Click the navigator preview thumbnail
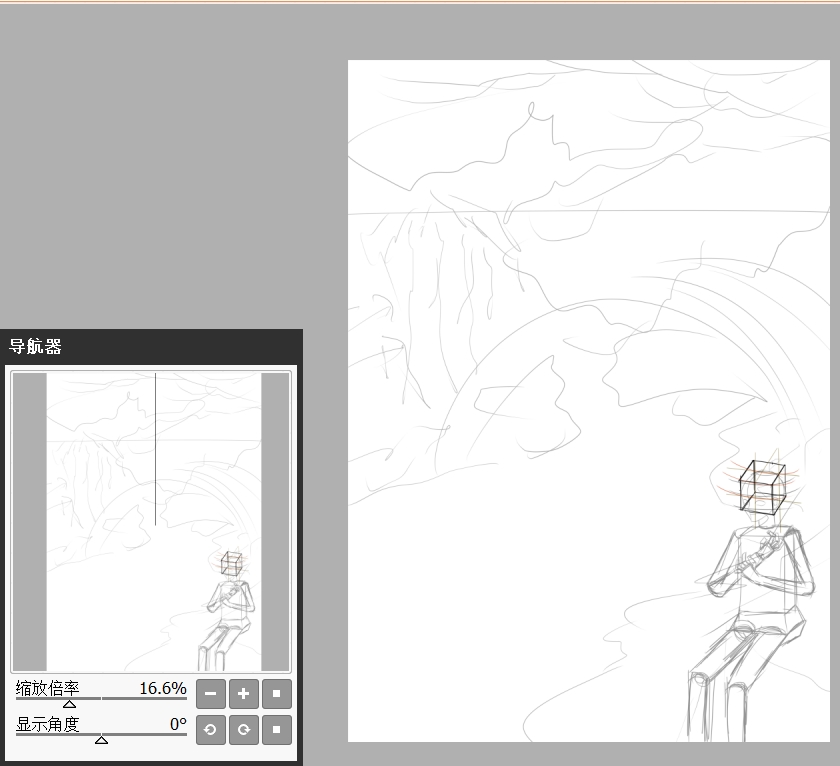This screenshot has width=840, height=766. 151,522
